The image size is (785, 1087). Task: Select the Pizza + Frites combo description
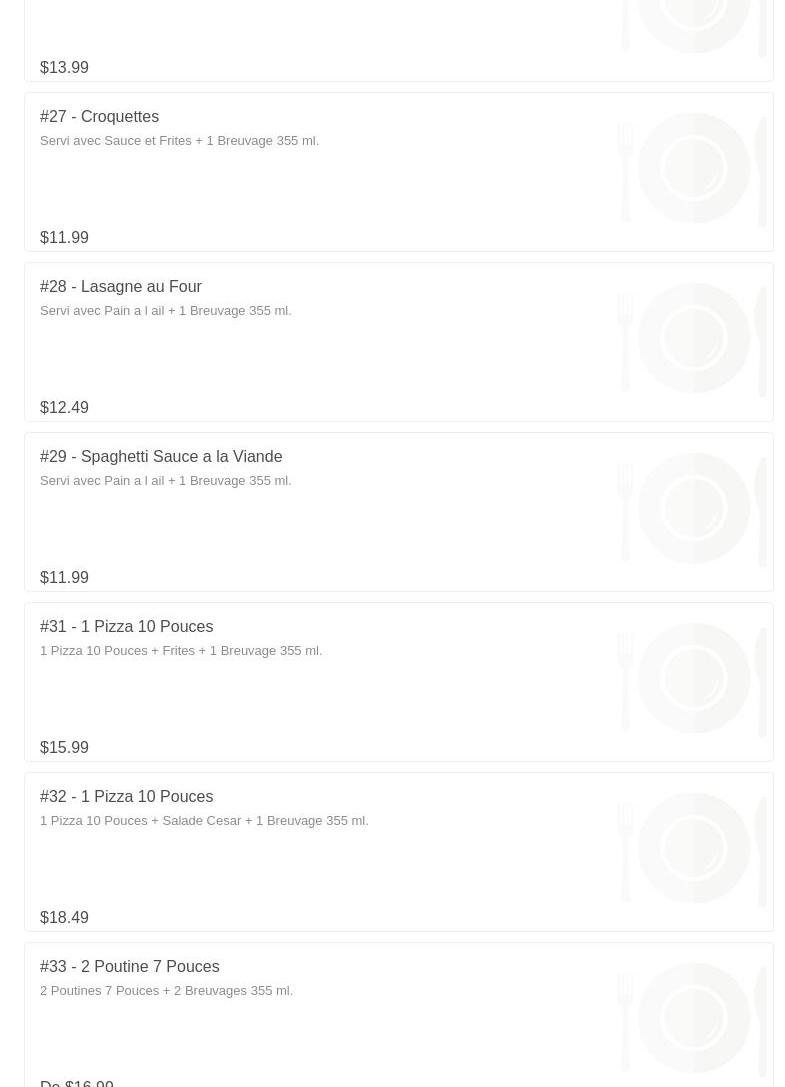tap(181, 651)
